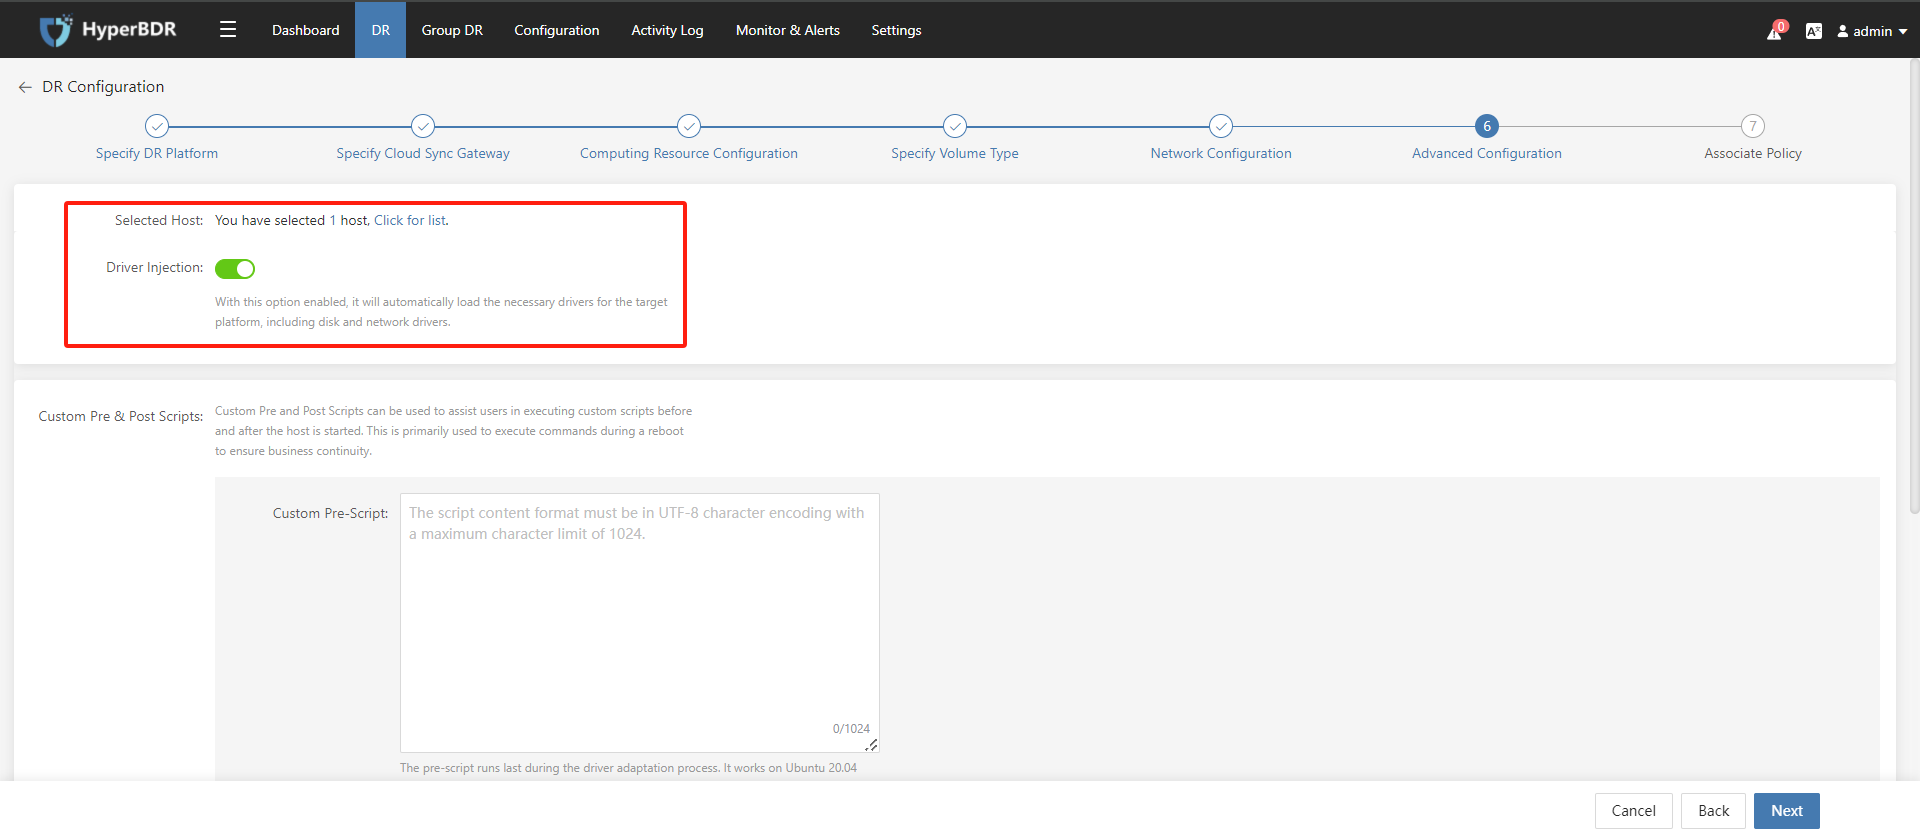Click the Computing Resource Configuration step circle
This screenshot has width=1920, height=840.
coord(689,126)
